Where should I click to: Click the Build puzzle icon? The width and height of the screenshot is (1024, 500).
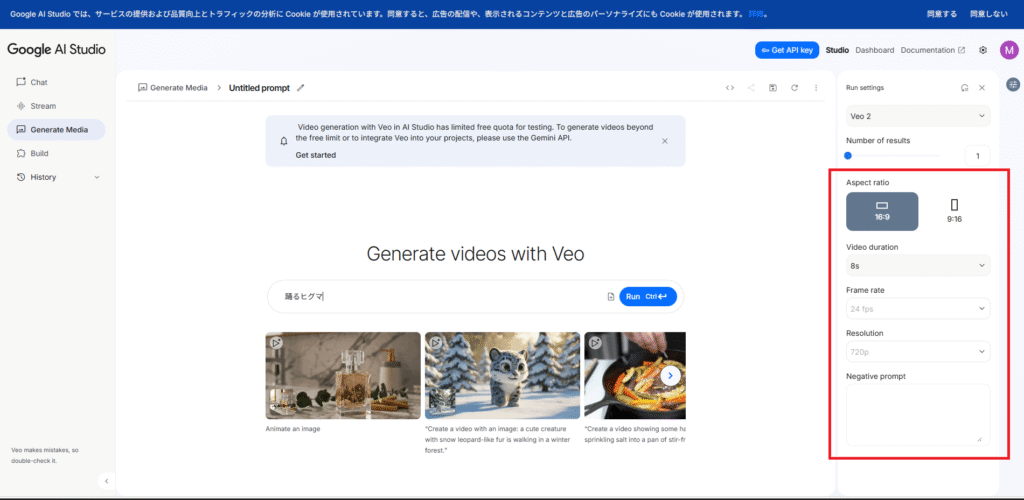click(21, 153)
